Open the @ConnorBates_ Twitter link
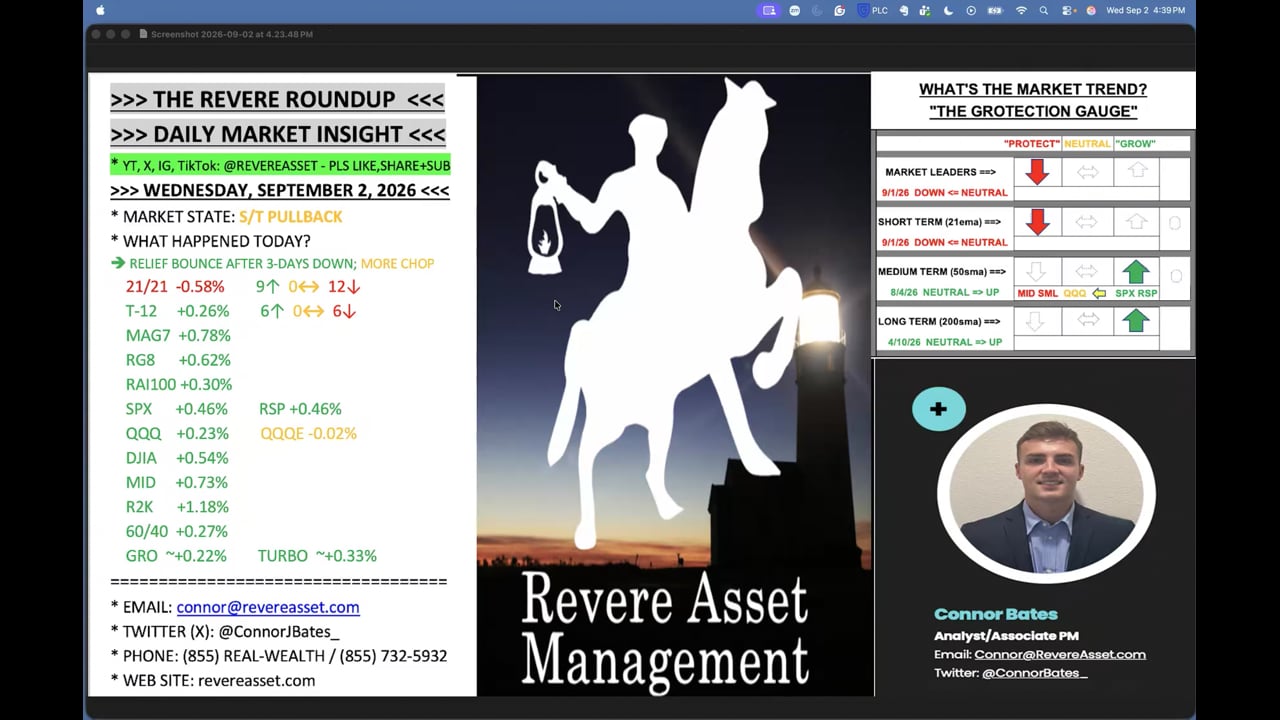The width and height of the screenshot is (1280, 720). [x=1034, y=673]
